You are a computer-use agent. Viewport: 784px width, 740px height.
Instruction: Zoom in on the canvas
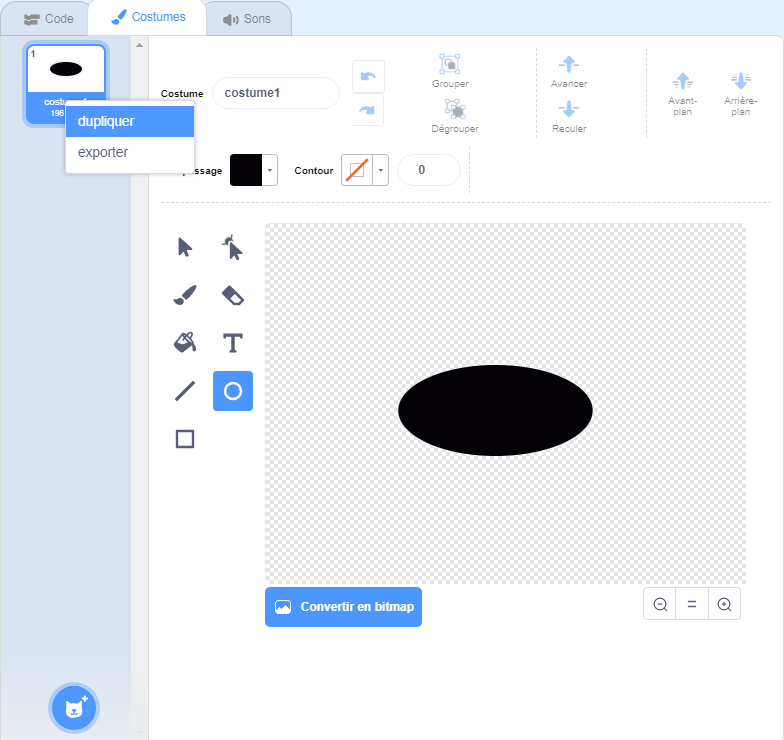click(x=724, y=604)
